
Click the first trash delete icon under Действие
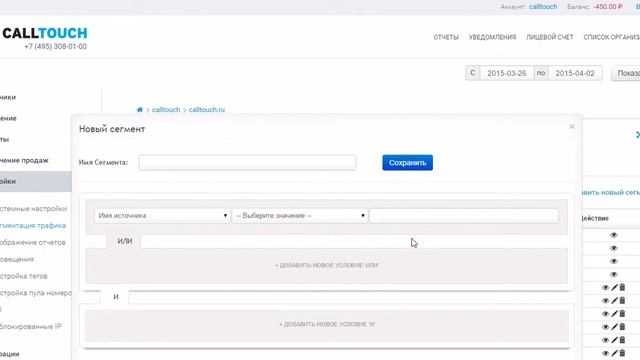pos(622,287)
